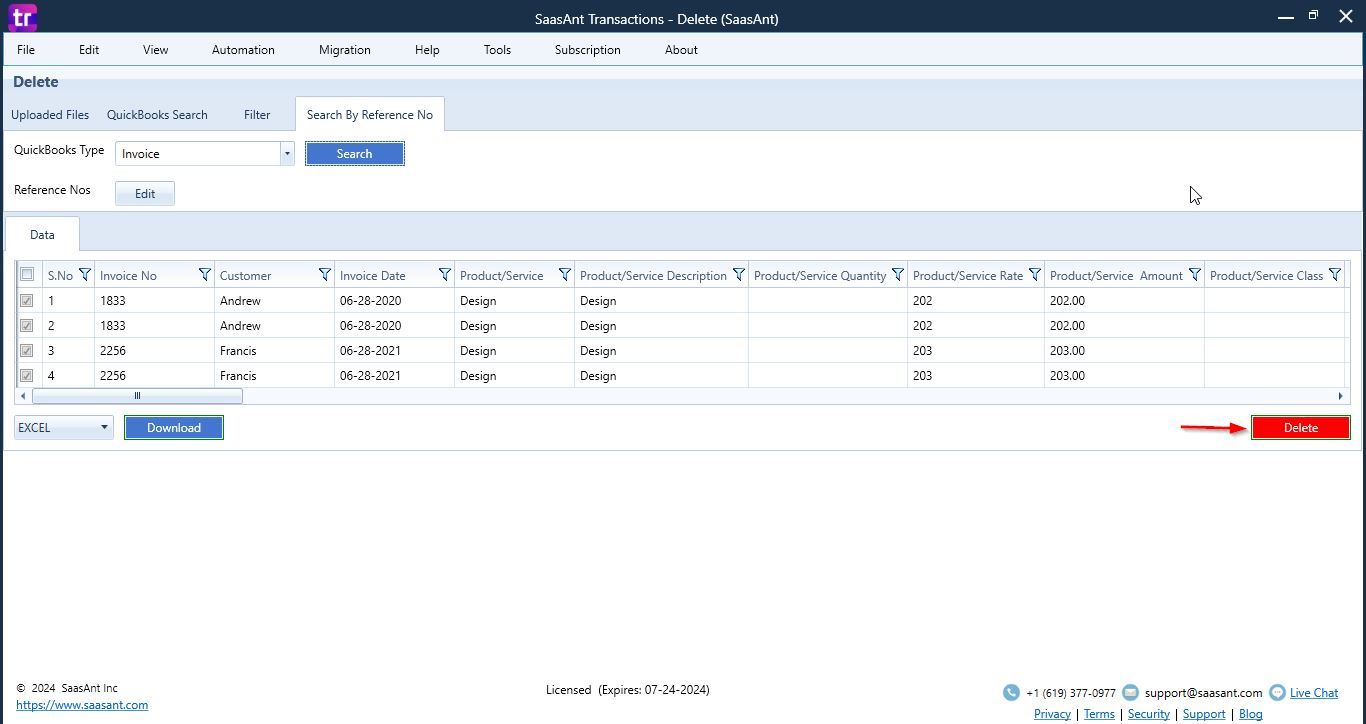This screenshot has width=1366, height=724.
Task: Open the Subscription menu
Action: coord(588,49)
